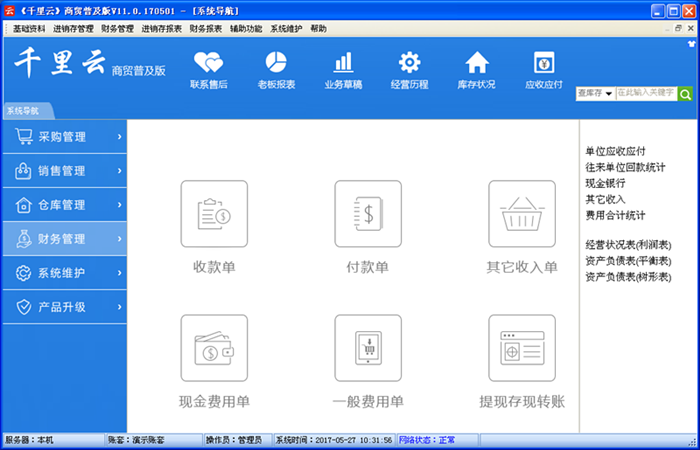This screenshot has height=450, width=700.
Task: Open the 收款单 receipt icon
Action: coord(214,214)
